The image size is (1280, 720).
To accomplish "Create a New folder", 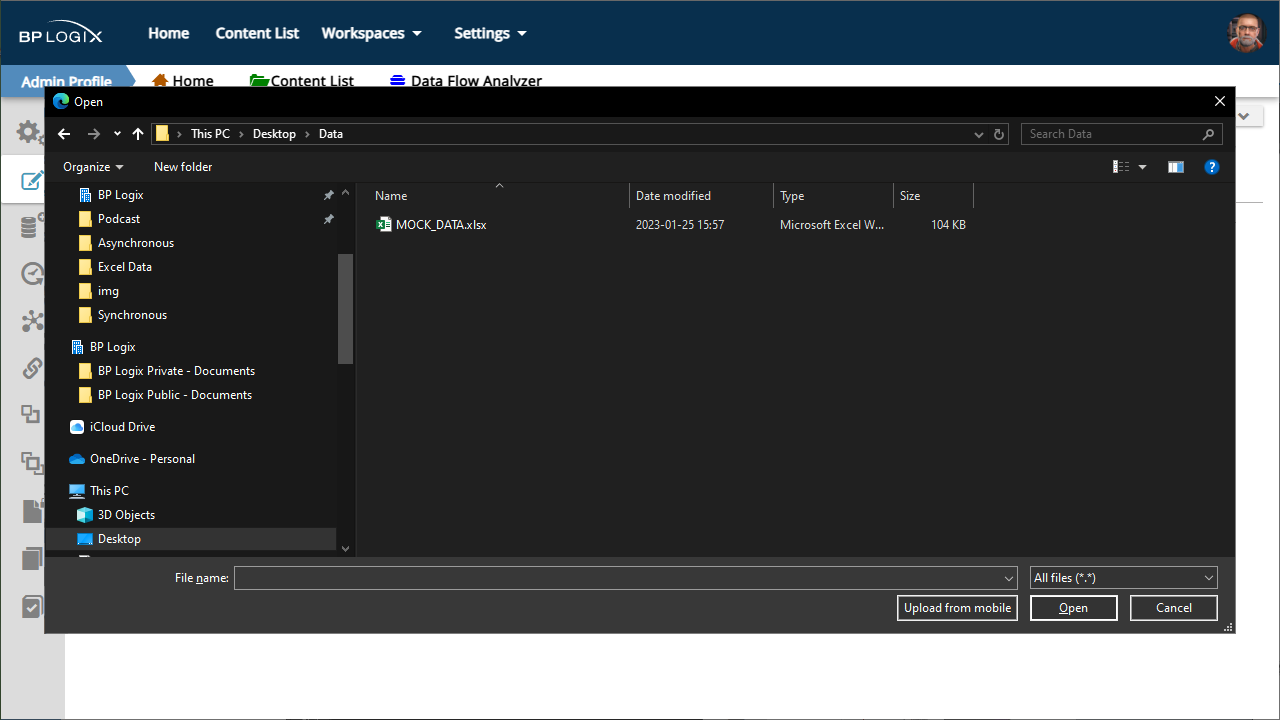I will 183,167.
